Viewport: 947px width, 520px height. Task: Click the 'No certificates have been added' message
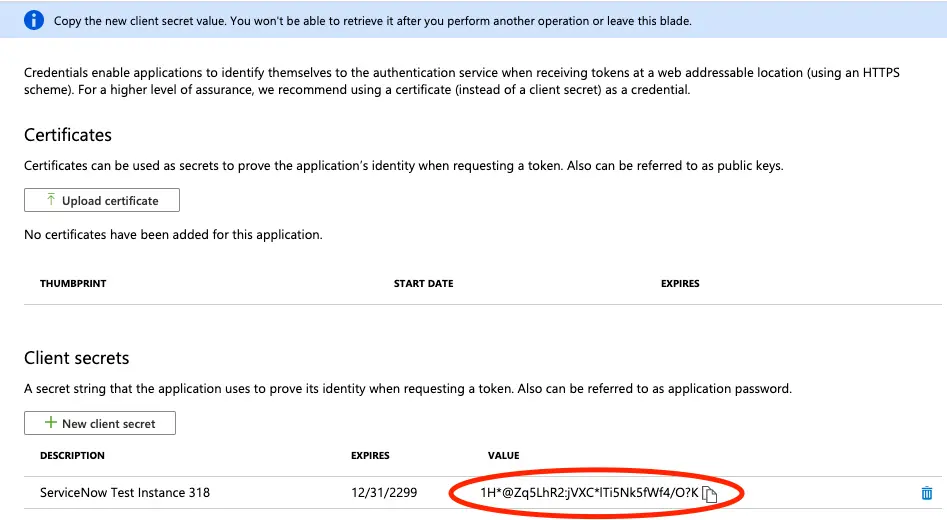coord(173,235)
